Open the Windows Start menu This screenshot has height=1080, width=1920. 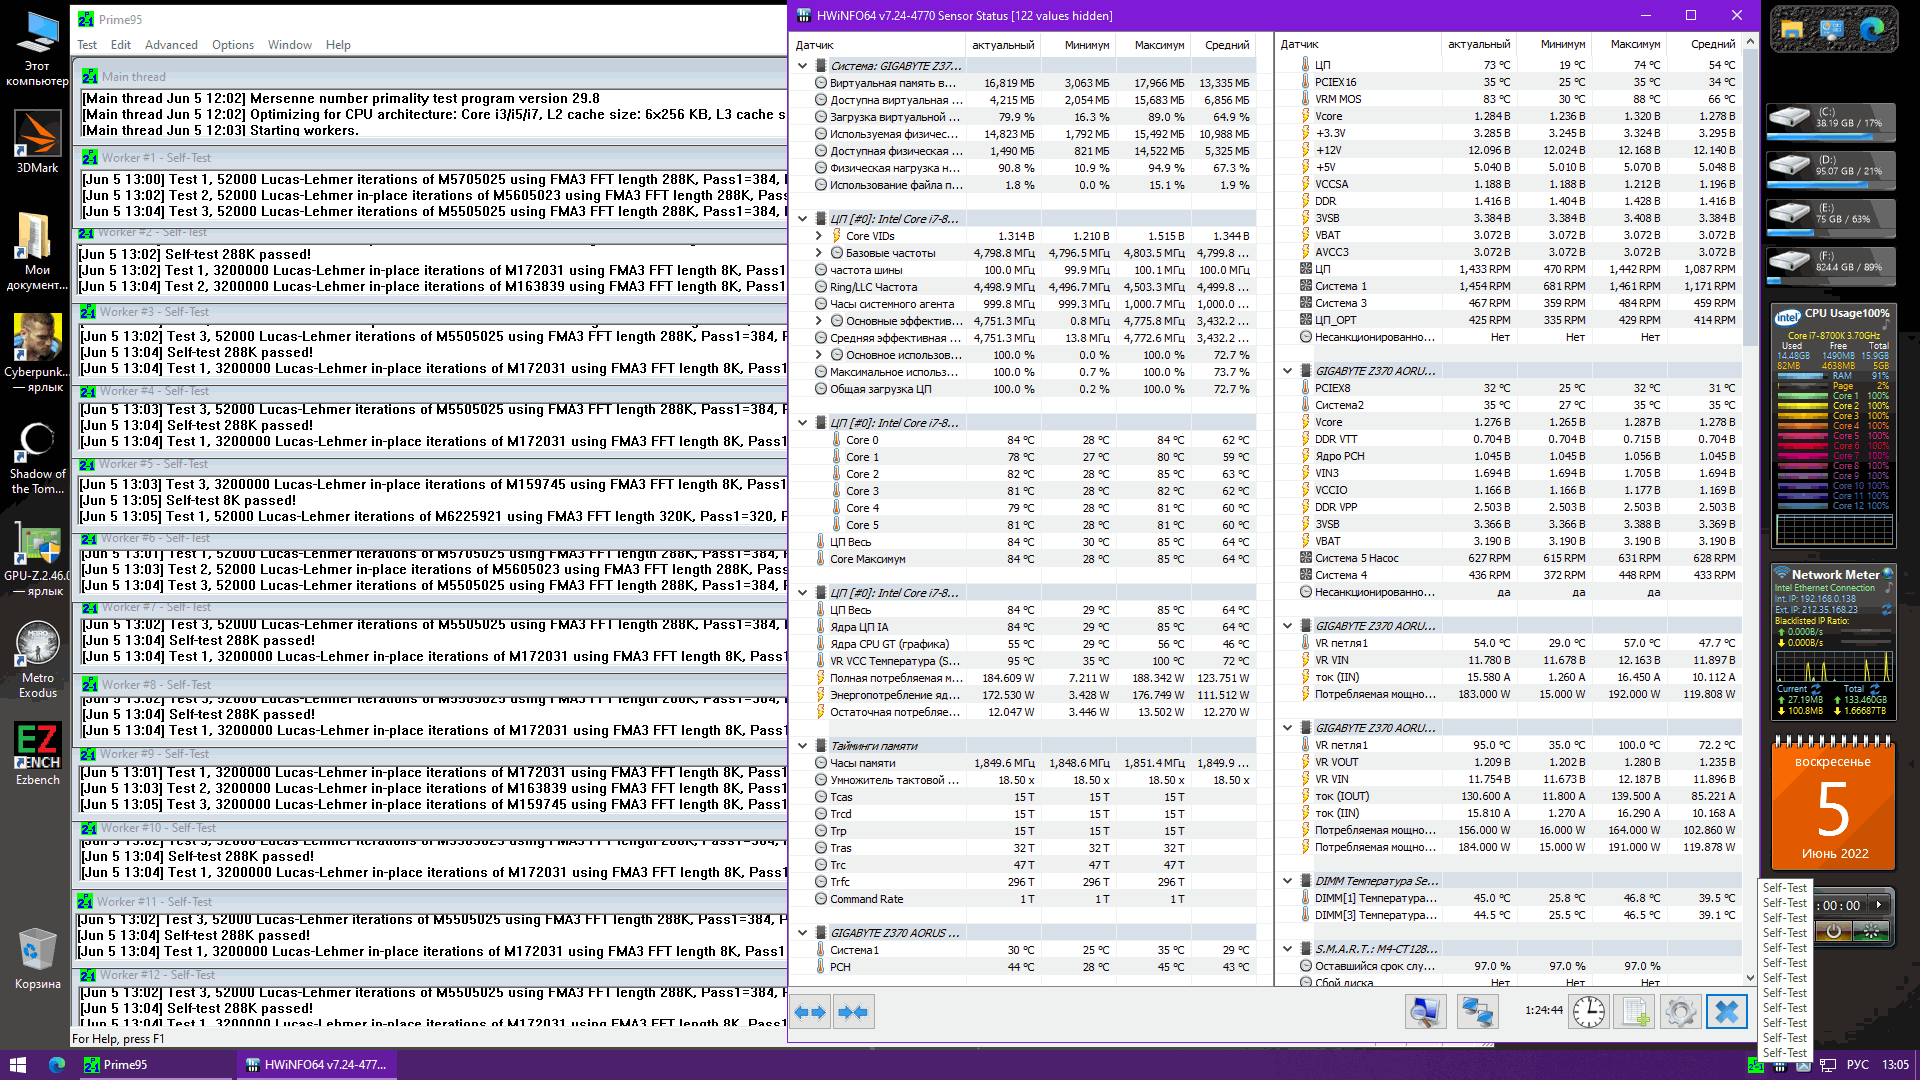17,1064
